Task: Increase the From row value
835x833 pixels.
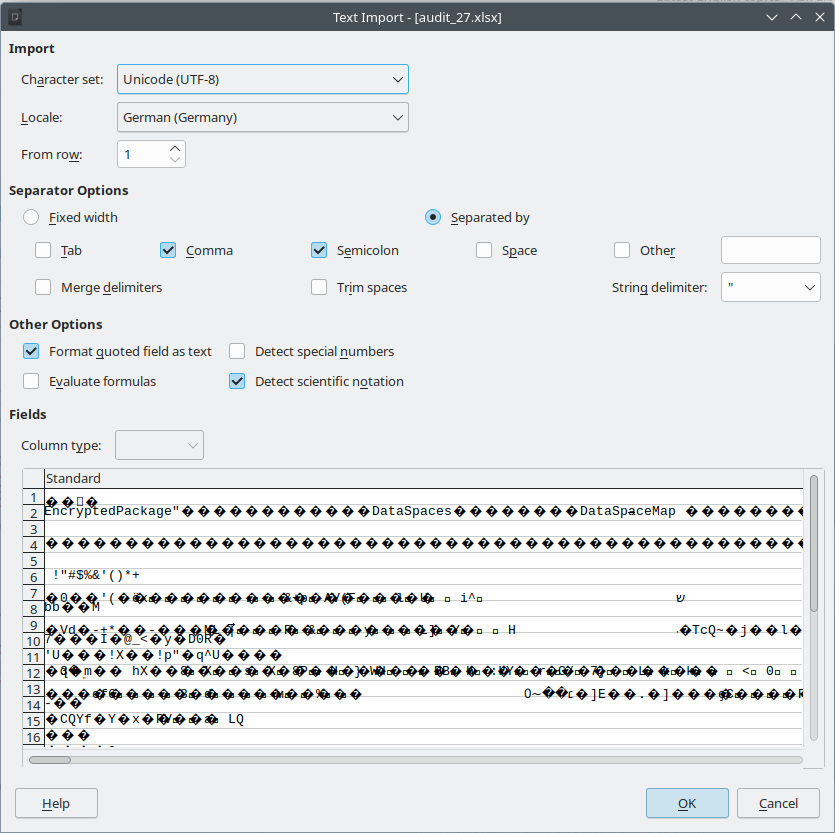Action: pos(175,149)
